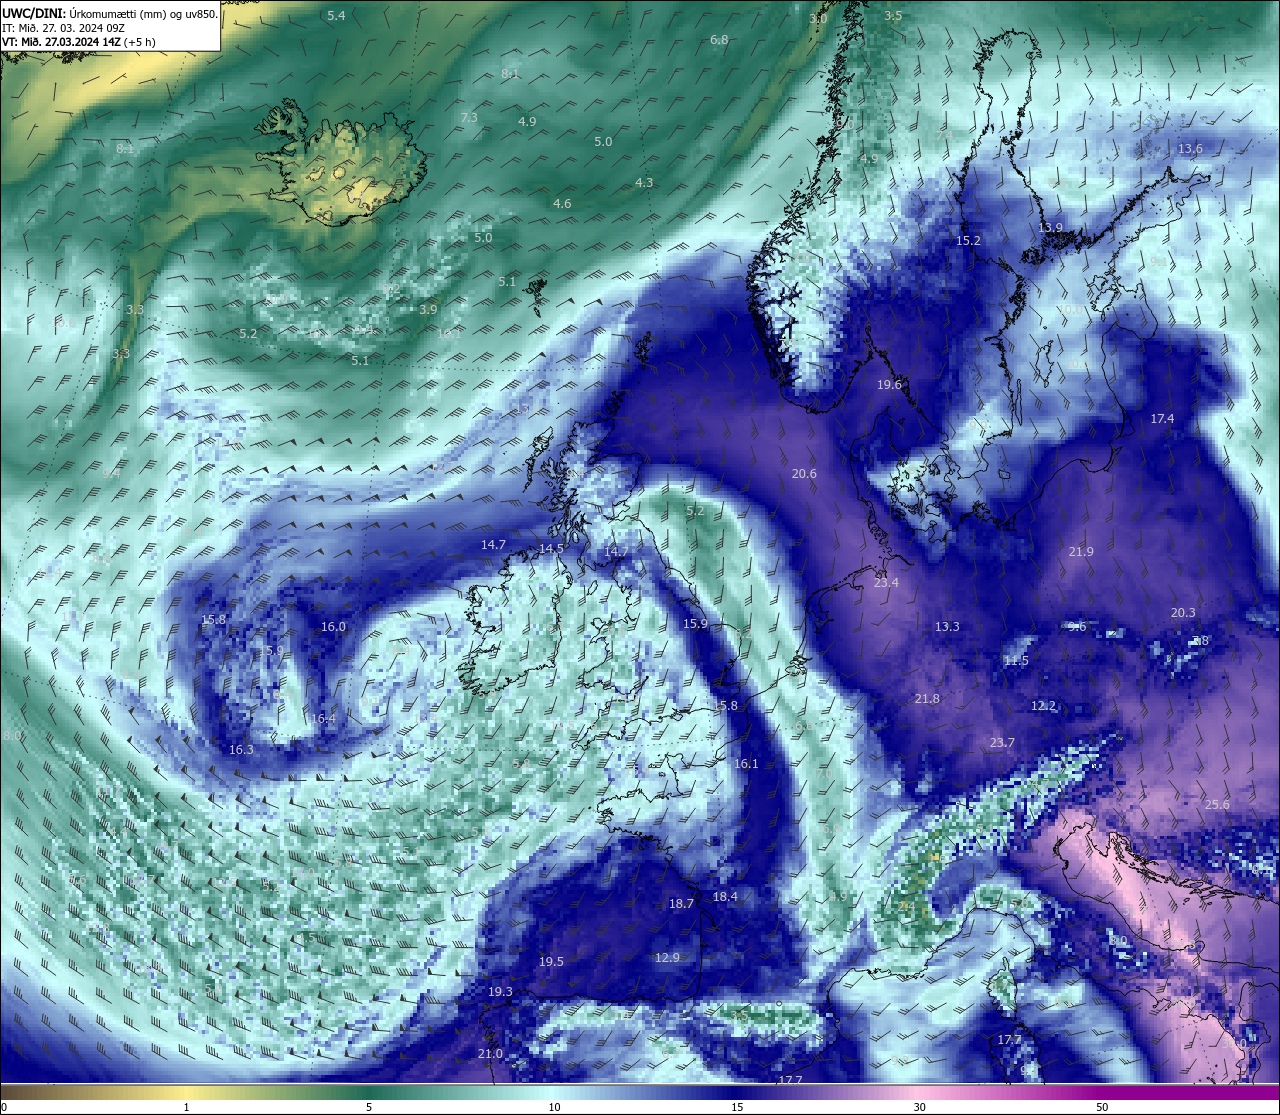The image size is (1280, 1115).
Task: Click the map value '18.4'
Action: (x=725, y=897)
